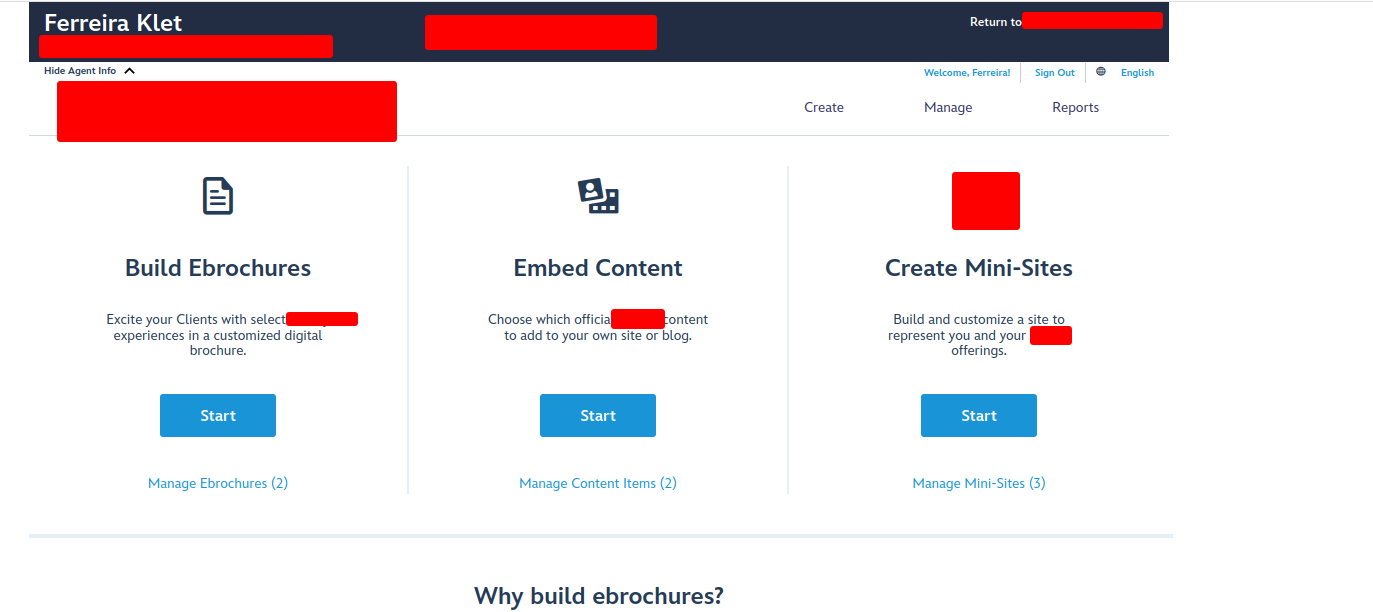This screenshot has width=1373, height=612.
Task: Open the Manage menu
Action: [947, 108]
